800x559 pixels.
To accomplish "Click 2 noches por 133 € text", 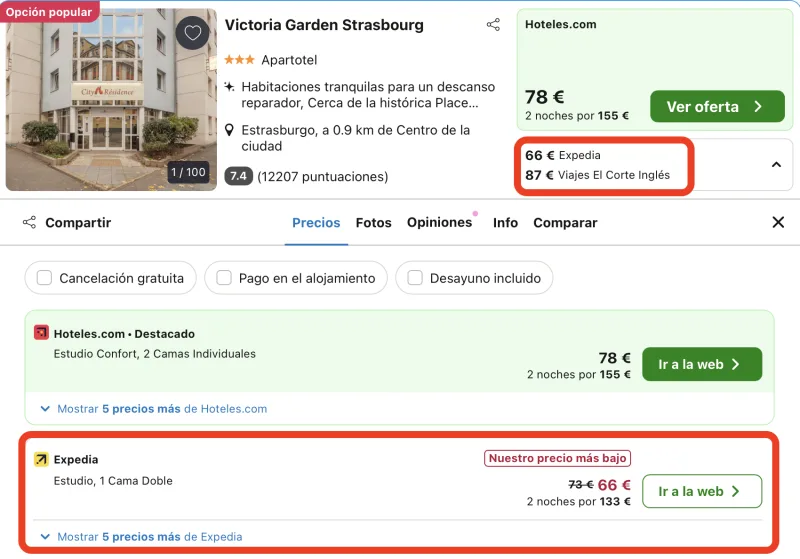I will [x=579, y=501].
